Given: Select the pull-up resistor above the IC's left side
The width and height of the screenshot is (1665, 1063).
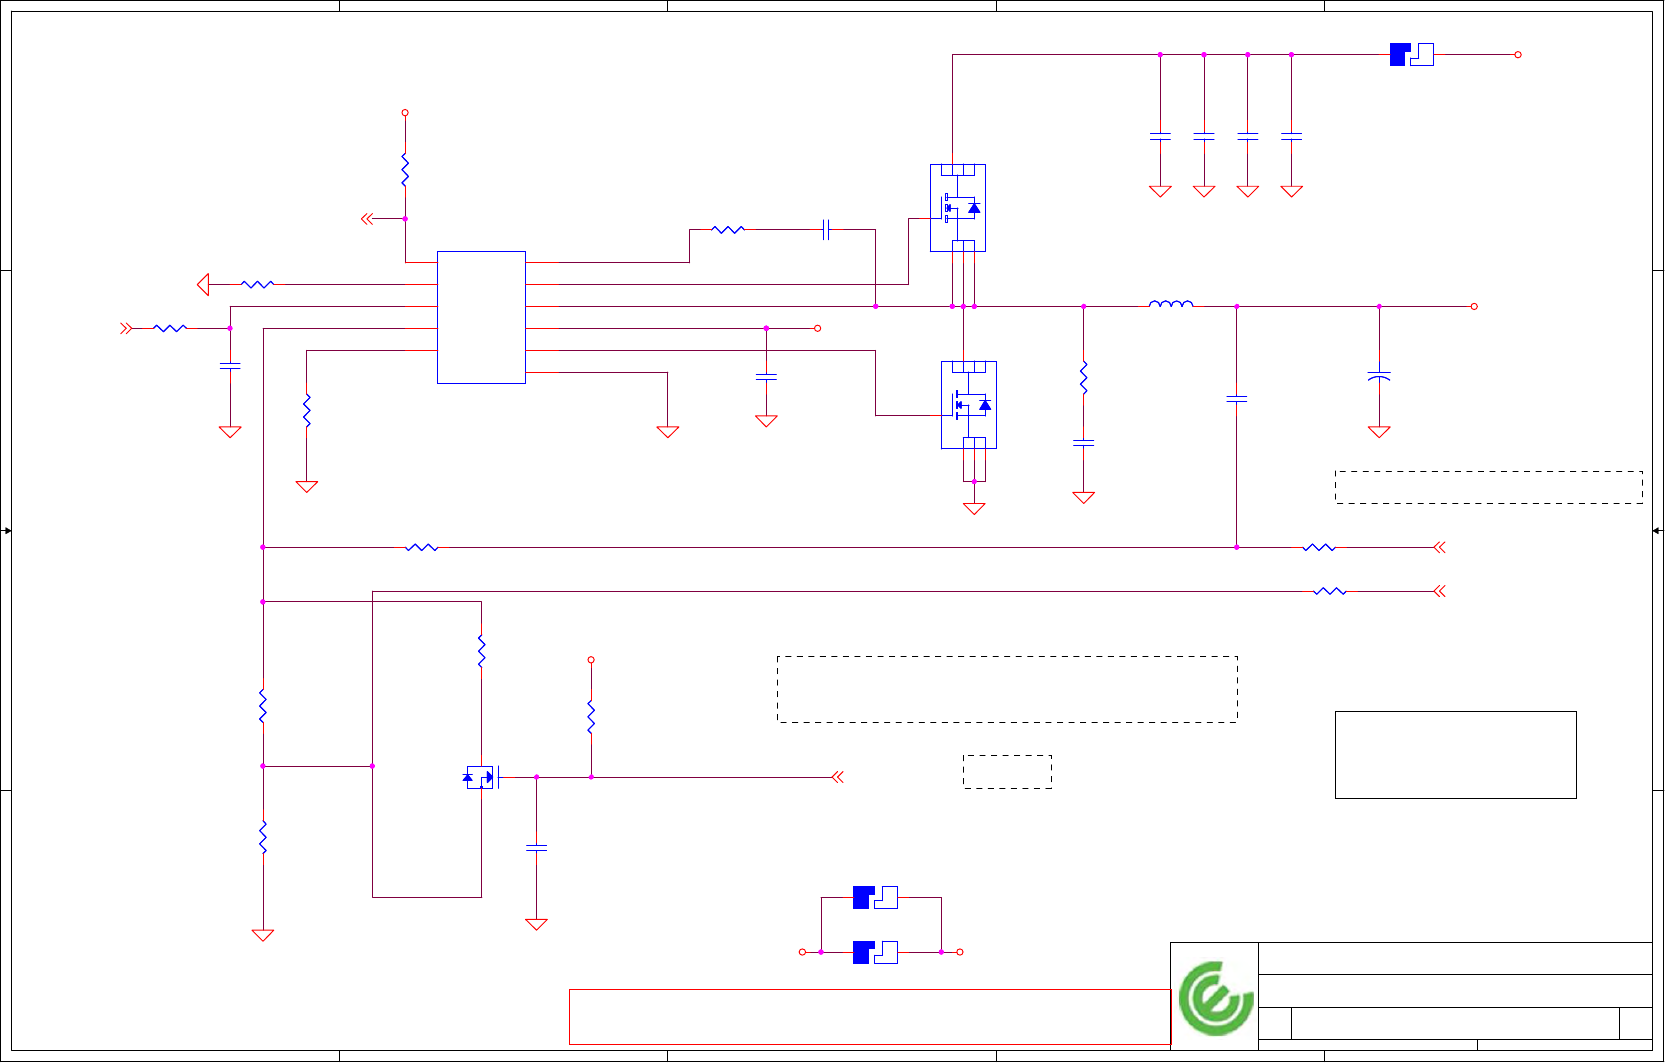Looking at the screenshot, I should click(x=405, y=170).
